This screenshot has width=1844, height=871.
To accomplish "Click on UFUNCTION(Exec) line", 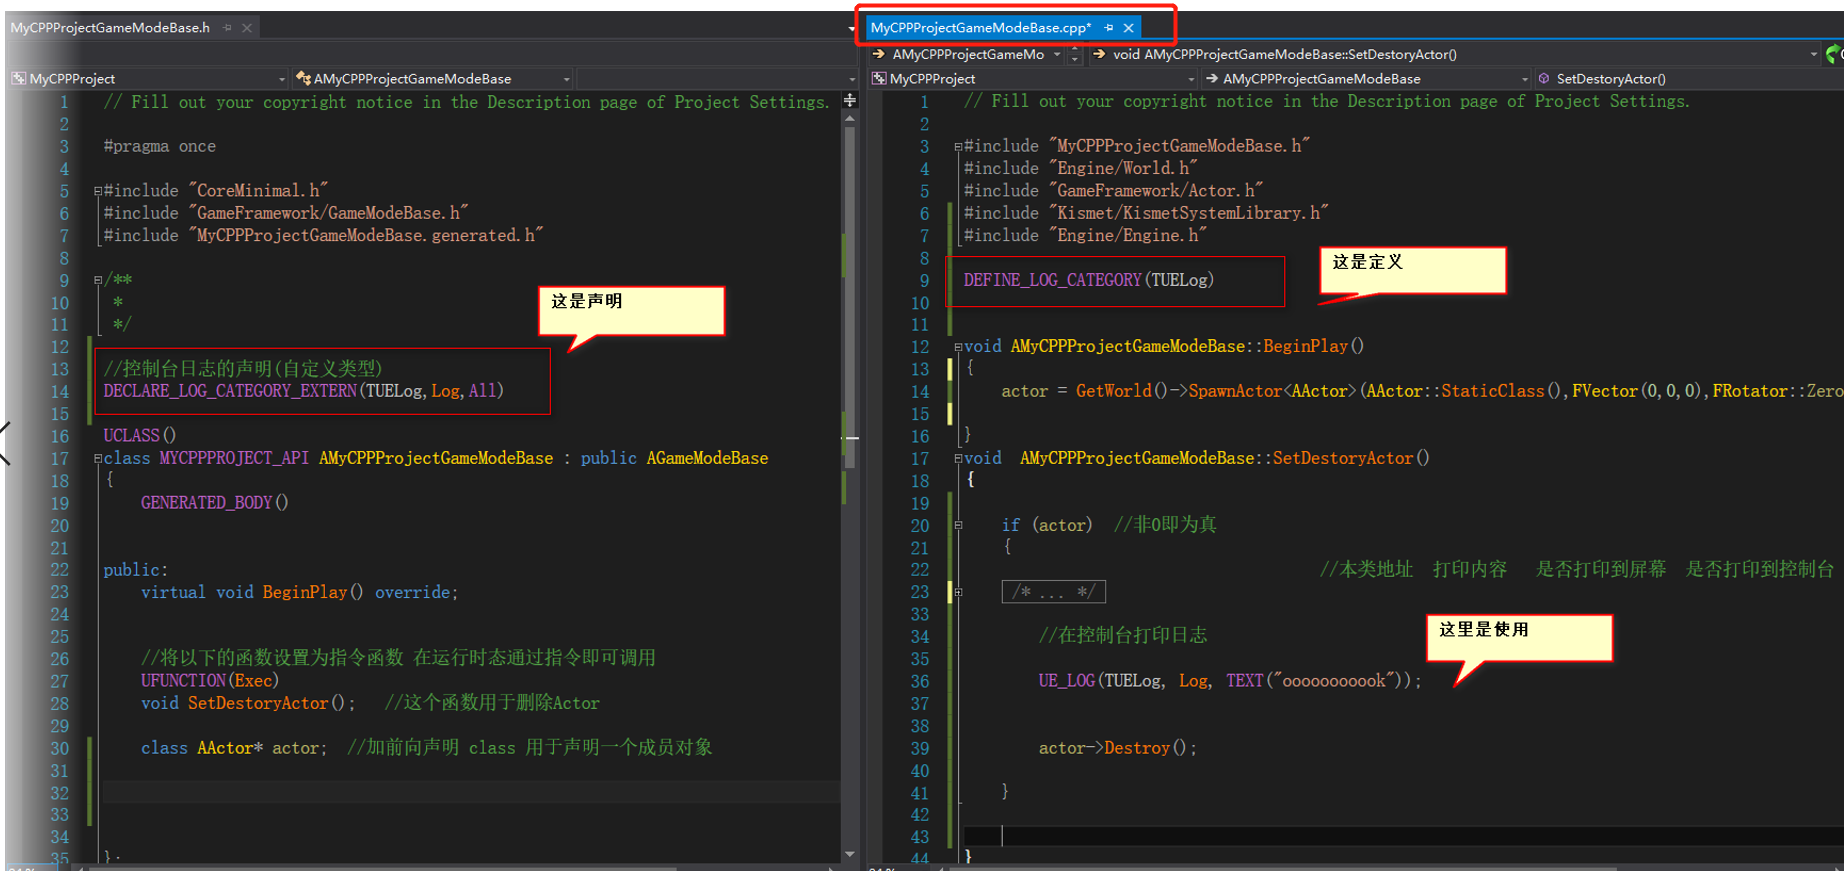I will point(209,680).
